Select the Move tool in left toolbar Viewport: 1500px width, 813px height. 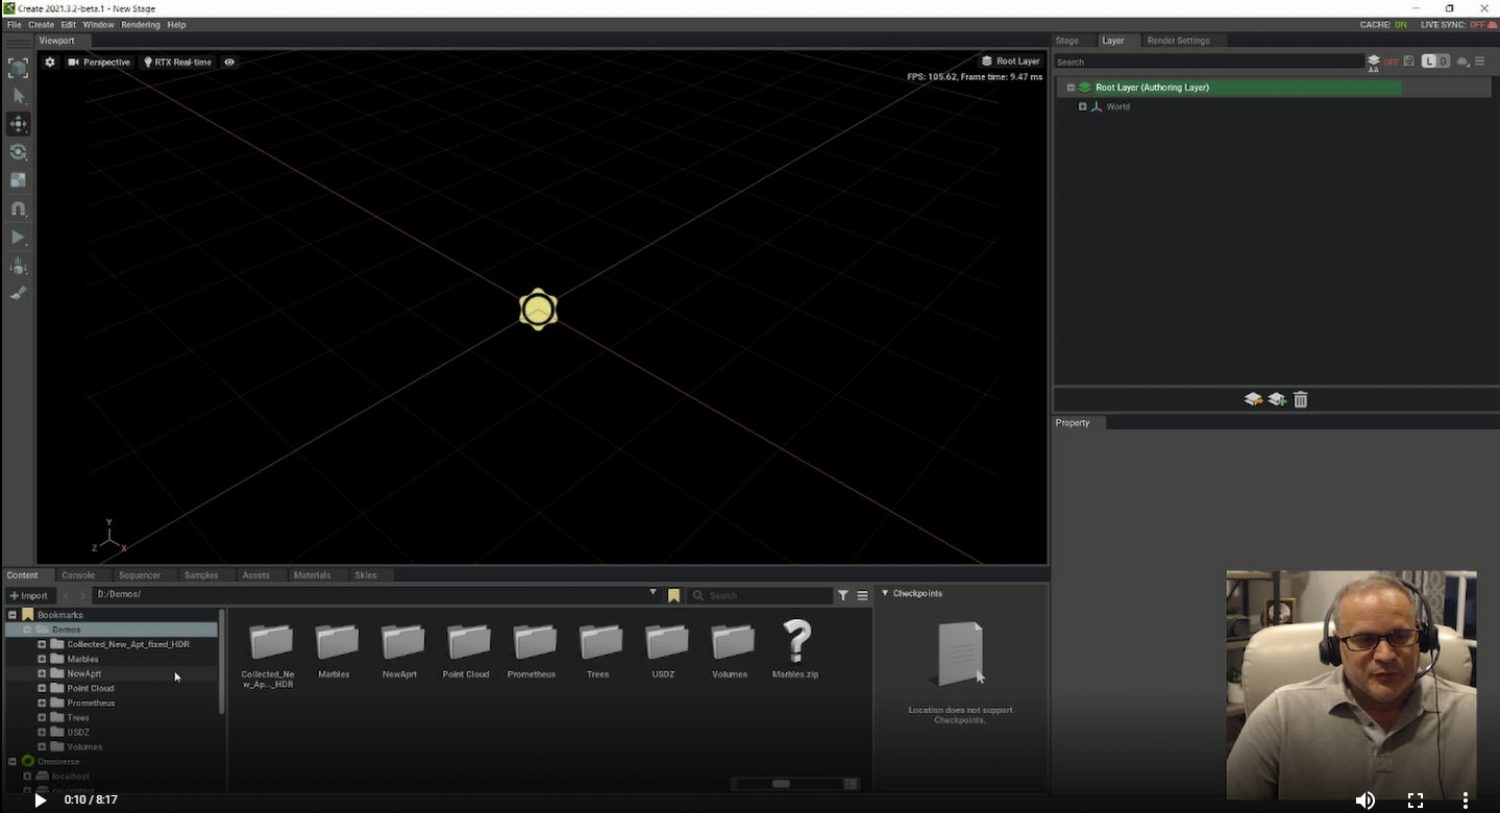point(18,124)
